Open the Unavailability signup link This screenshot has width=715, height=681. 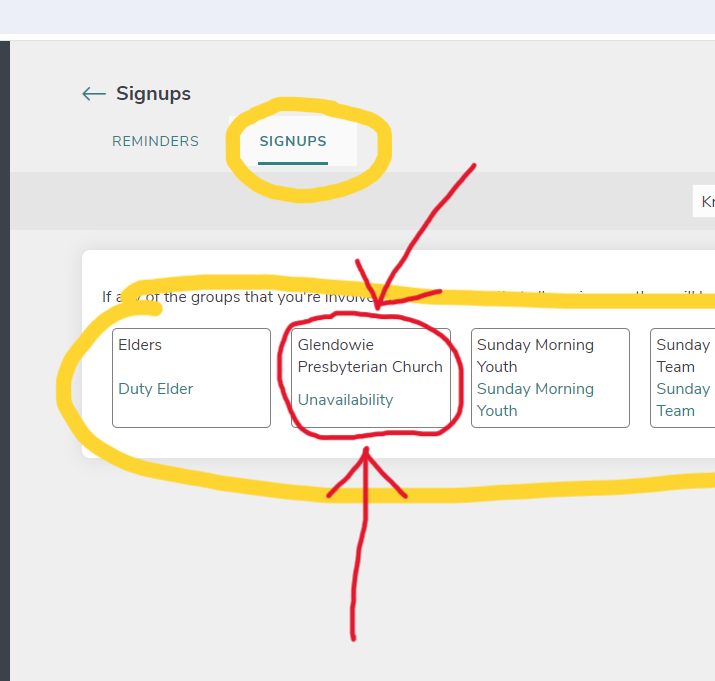point(345,400)
